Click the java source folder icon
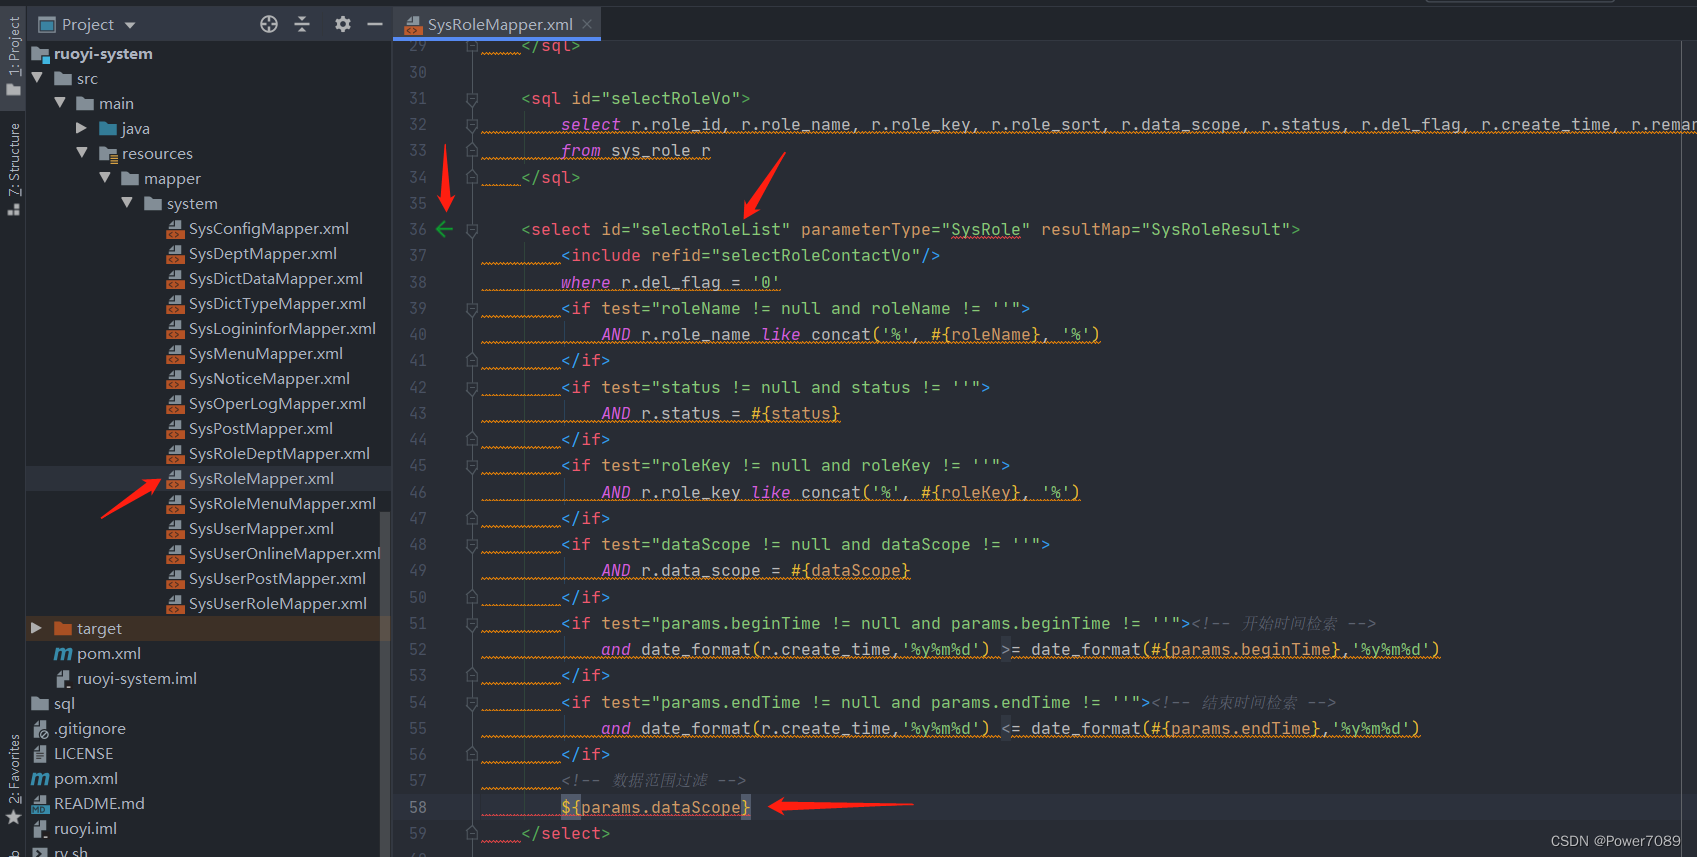 108,128
